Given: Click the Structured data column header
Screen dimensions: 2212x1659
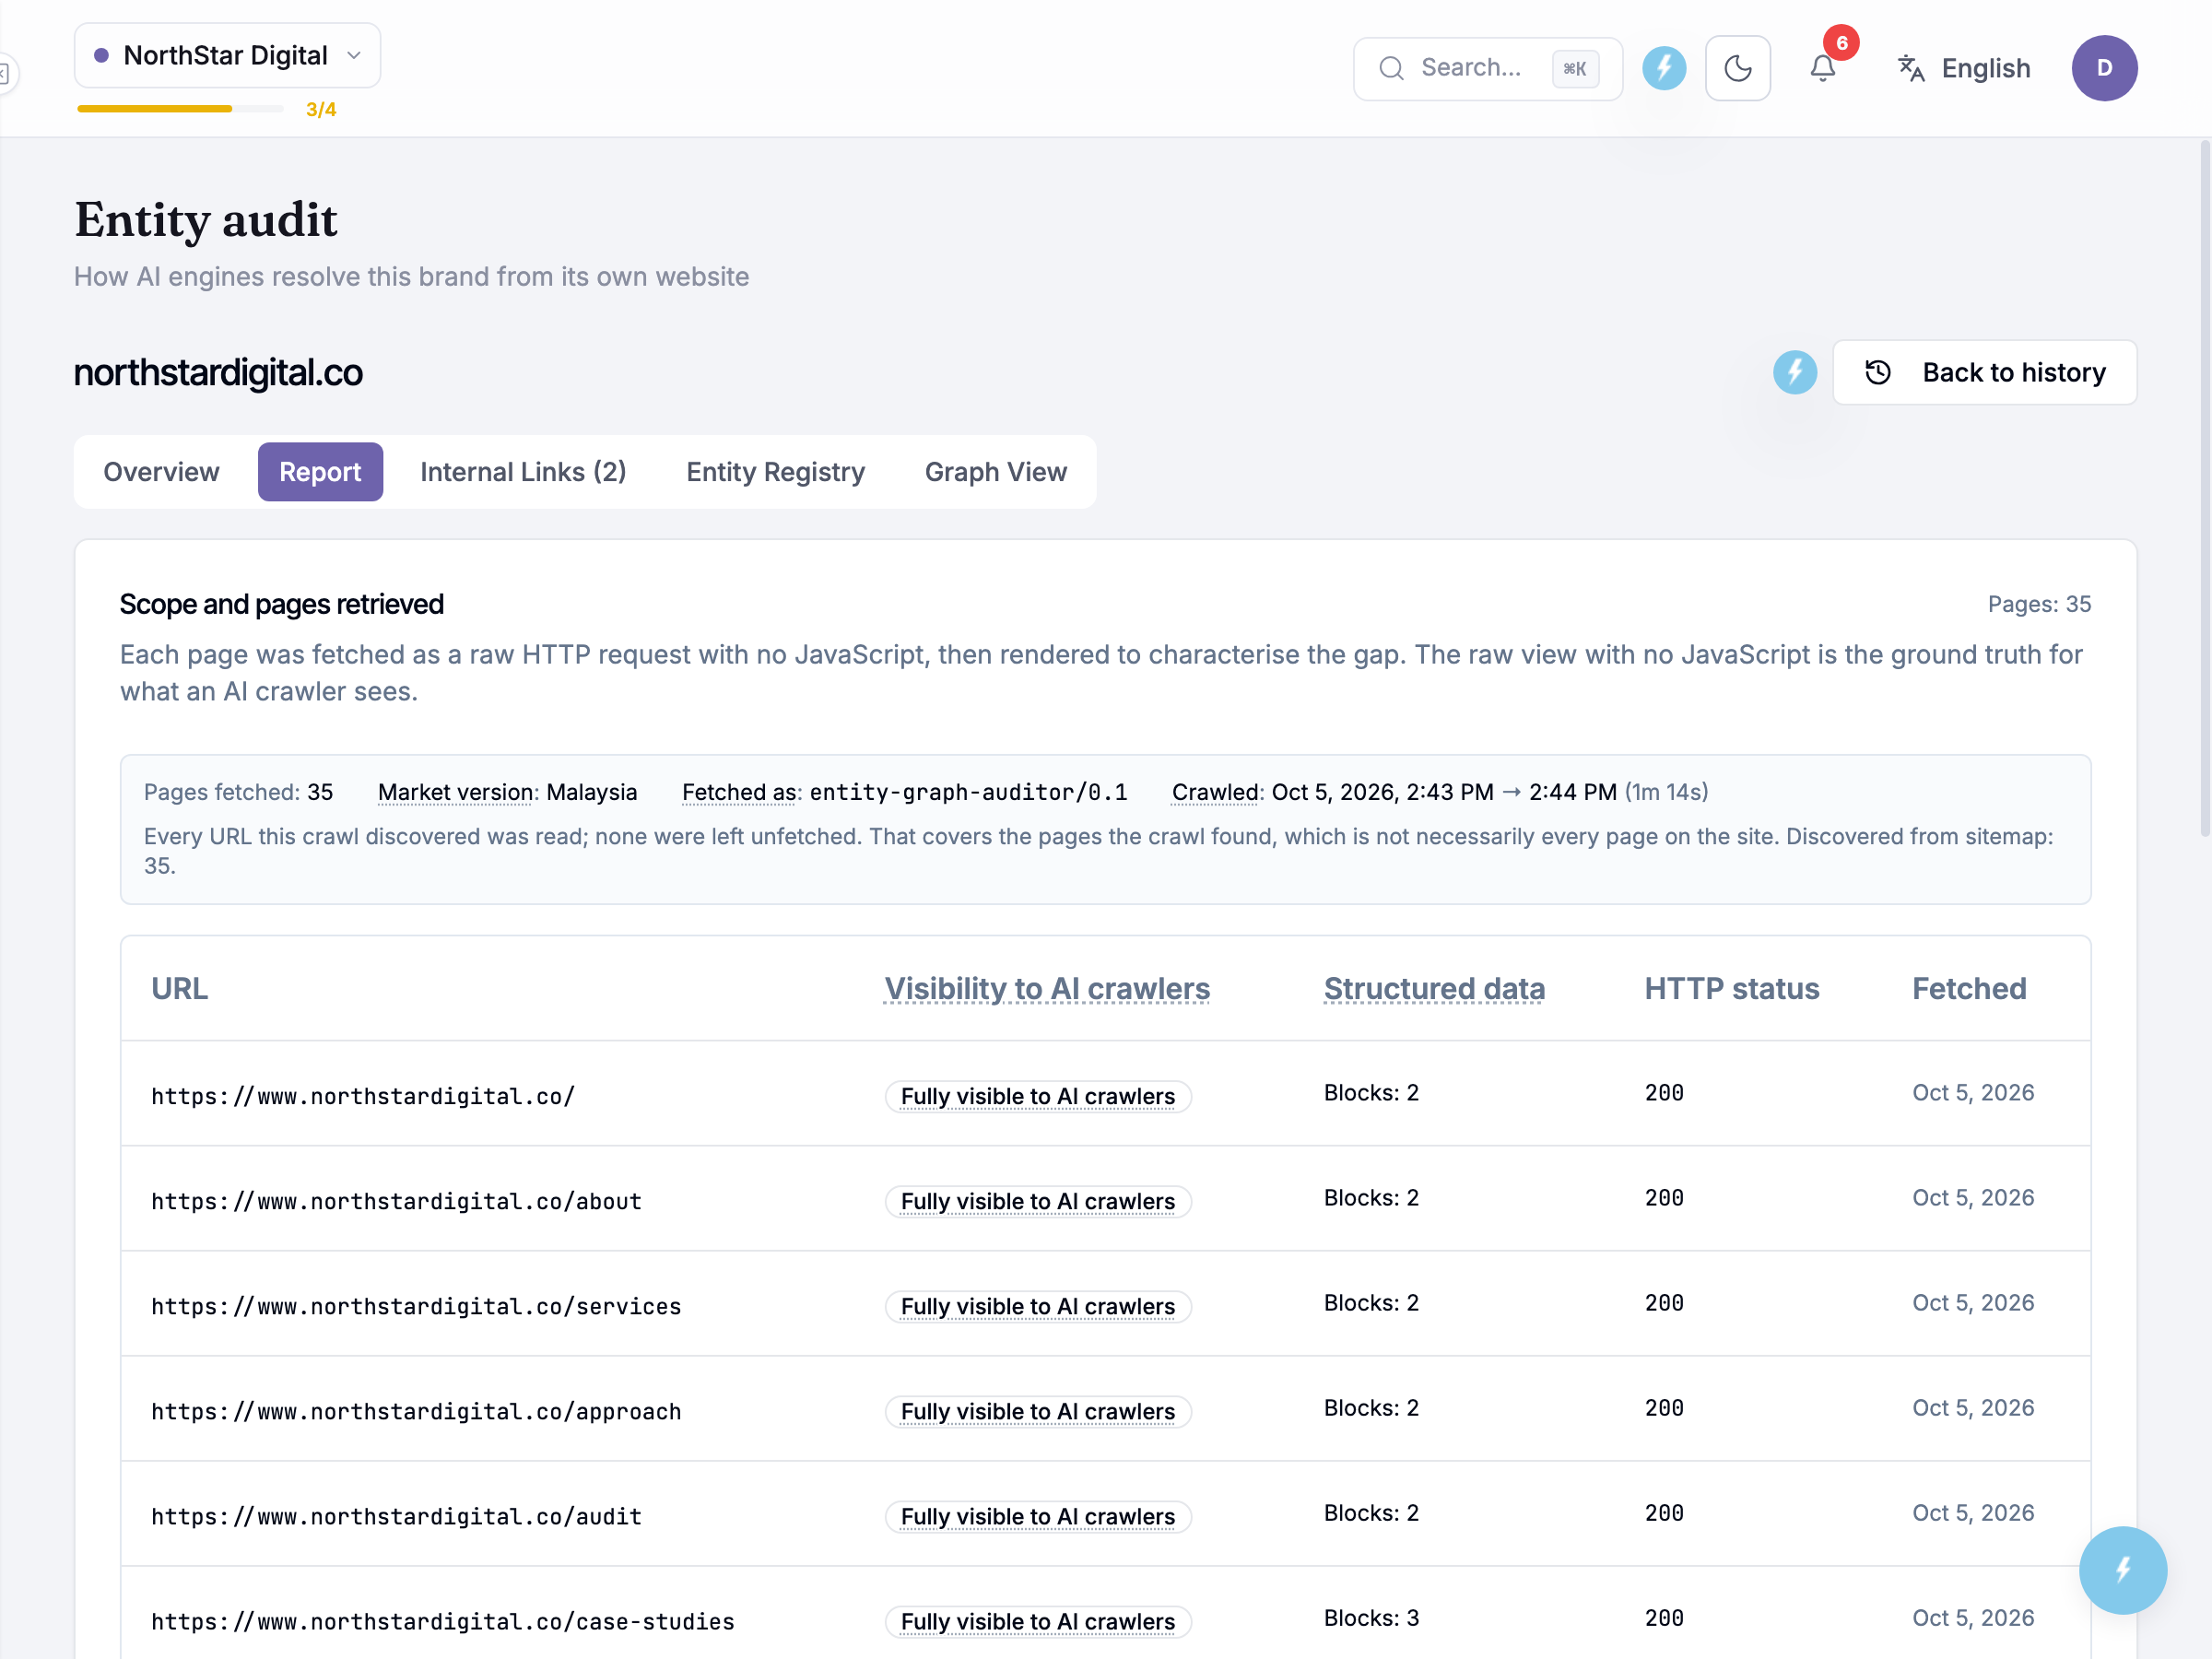Looking at the screenshot, I should tap(1434, 988).
